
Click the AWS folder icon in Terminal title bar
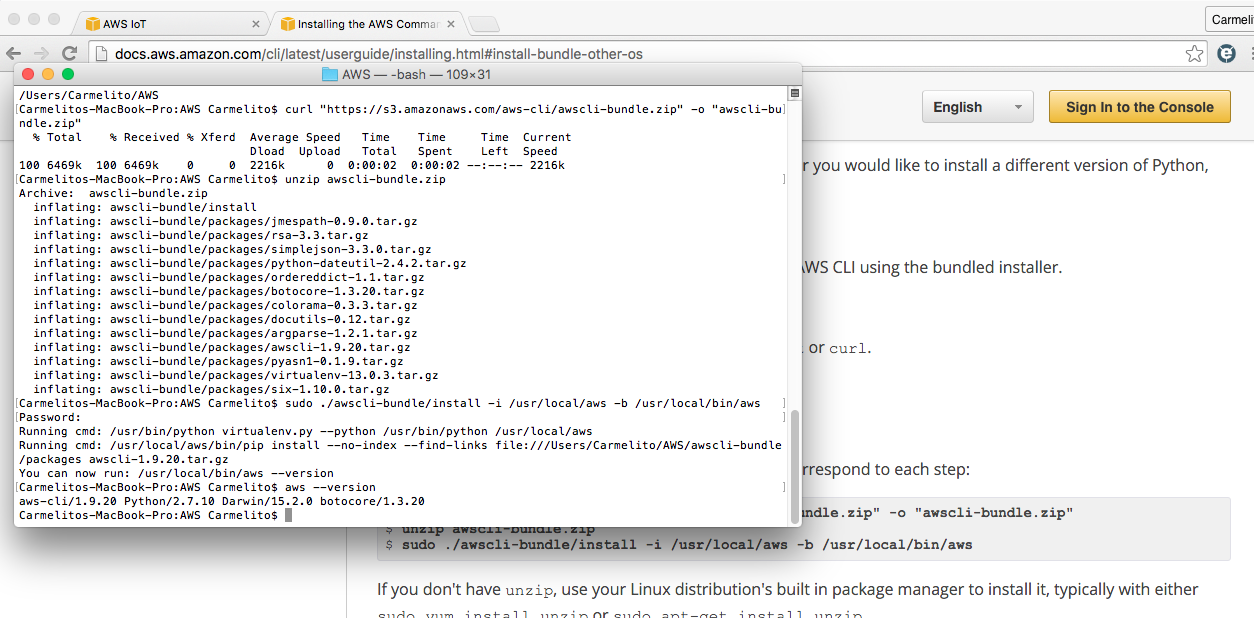[329, 75]
